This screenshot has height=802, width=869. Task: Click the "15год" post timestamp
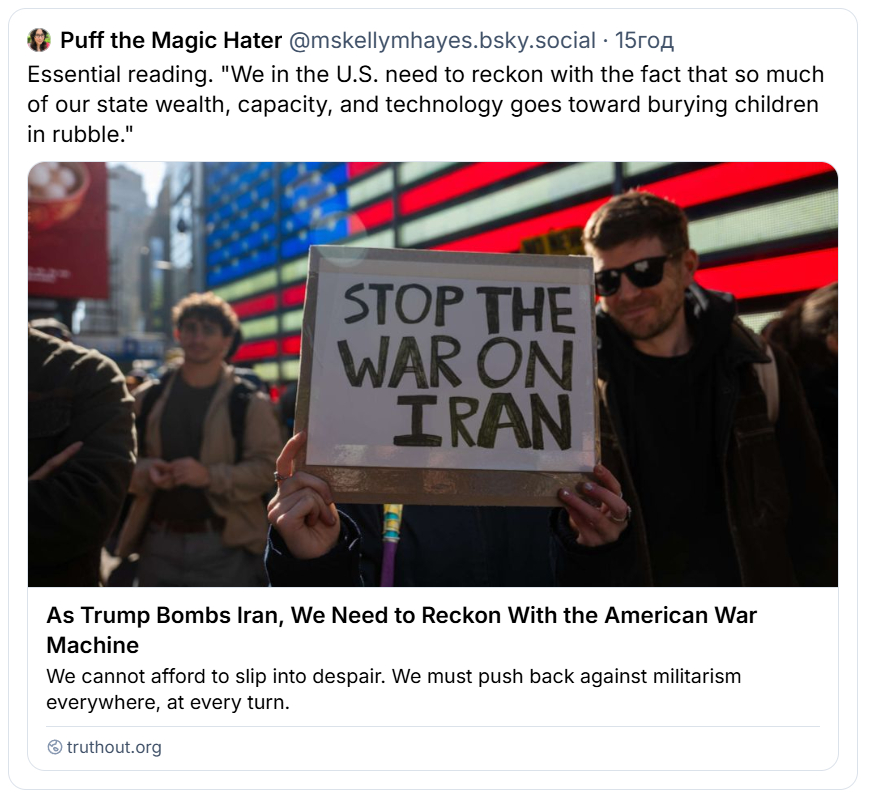(x=644, y=41)
